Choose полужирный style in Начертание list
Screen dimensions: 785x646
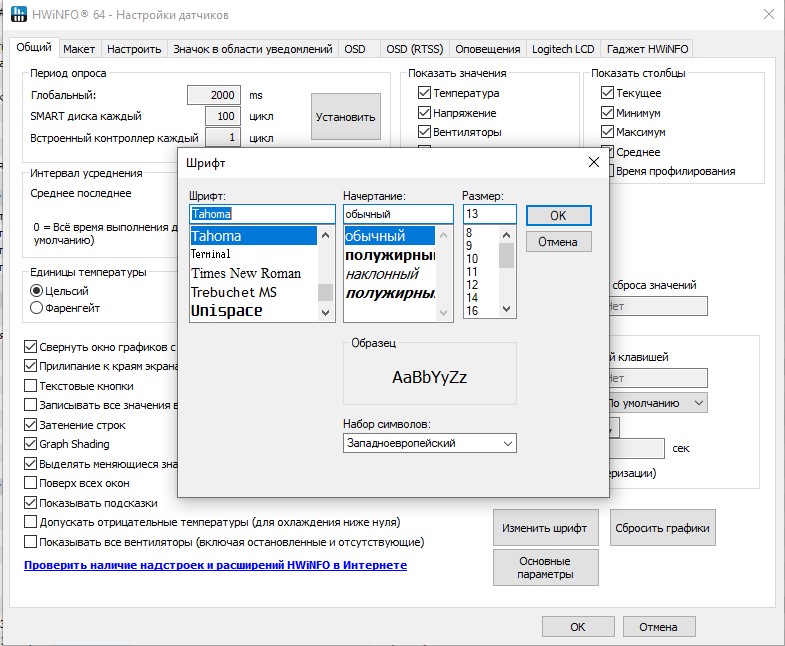(x=390, y=255)
